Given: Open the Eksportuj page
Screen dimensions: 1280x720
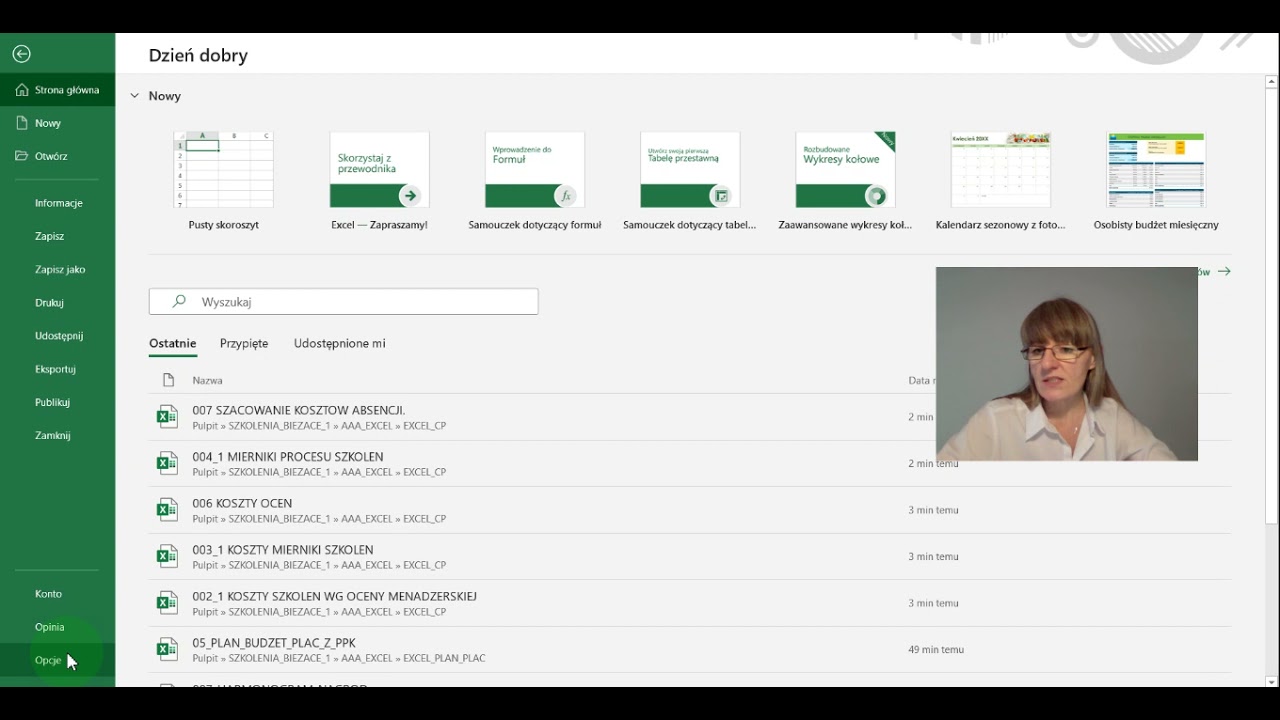Looking at the screenshot, I should (x=58, y=369).
